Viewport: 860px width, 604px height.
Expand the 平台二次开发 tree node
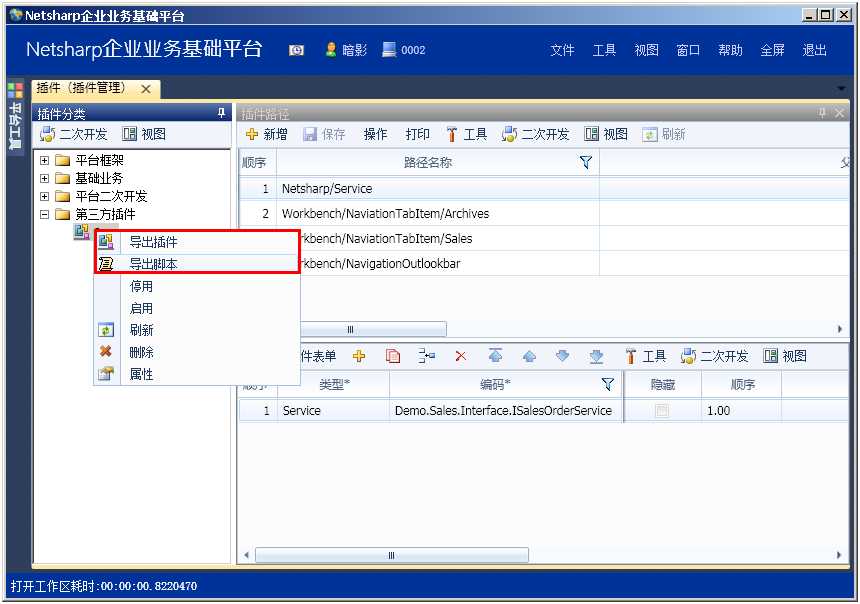tap(44, 196)
